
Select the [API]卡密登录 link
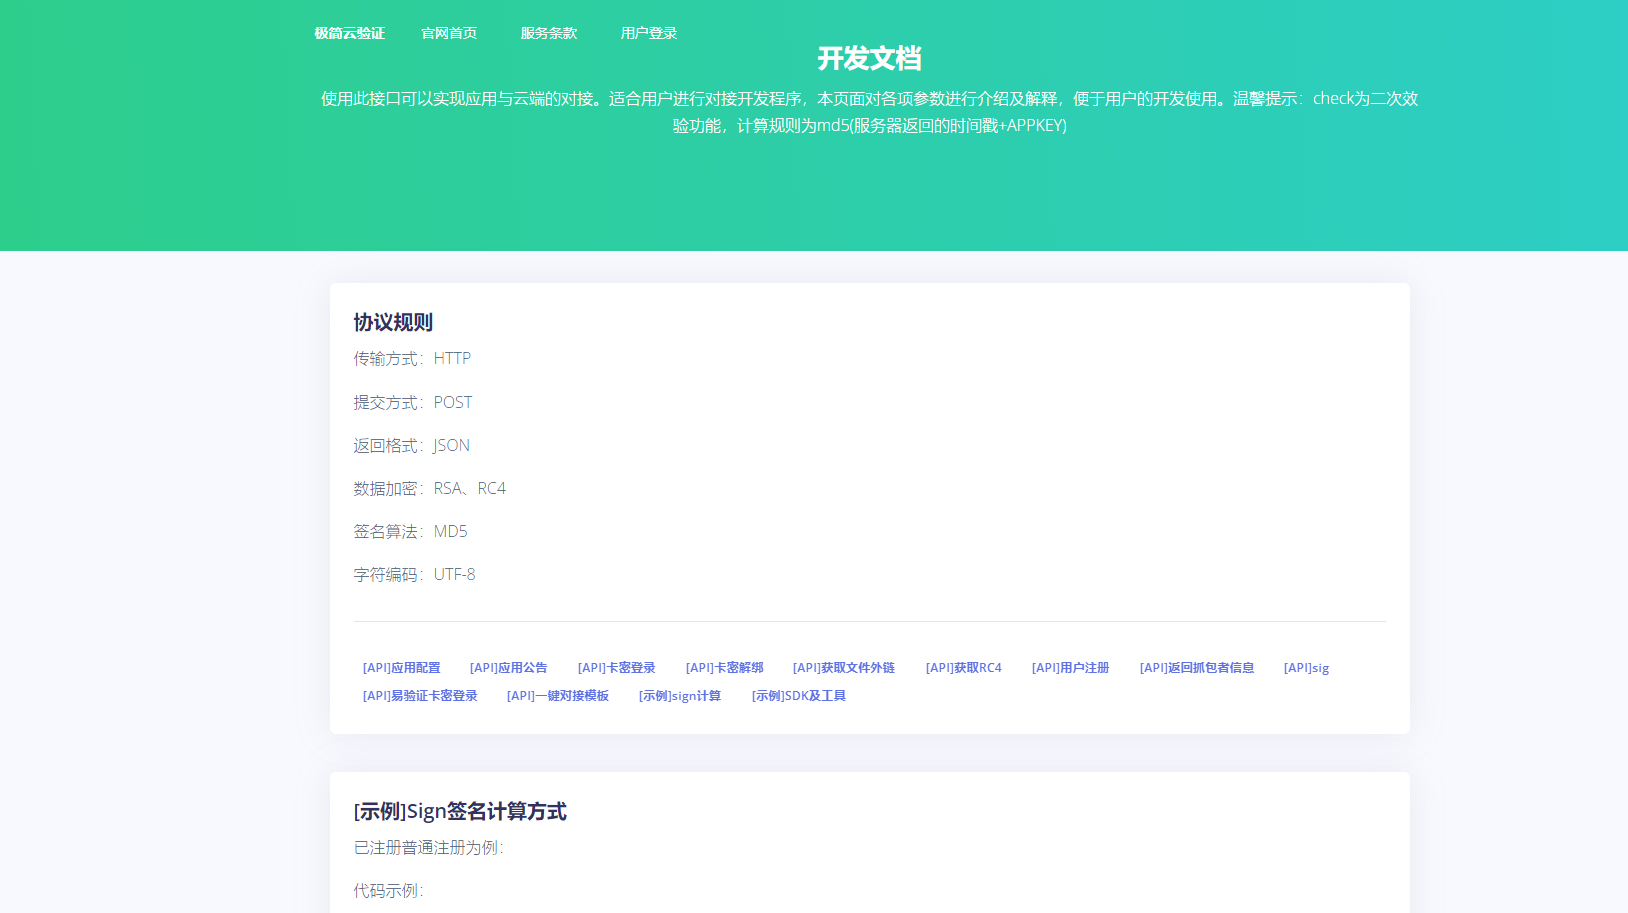point(616,668)
